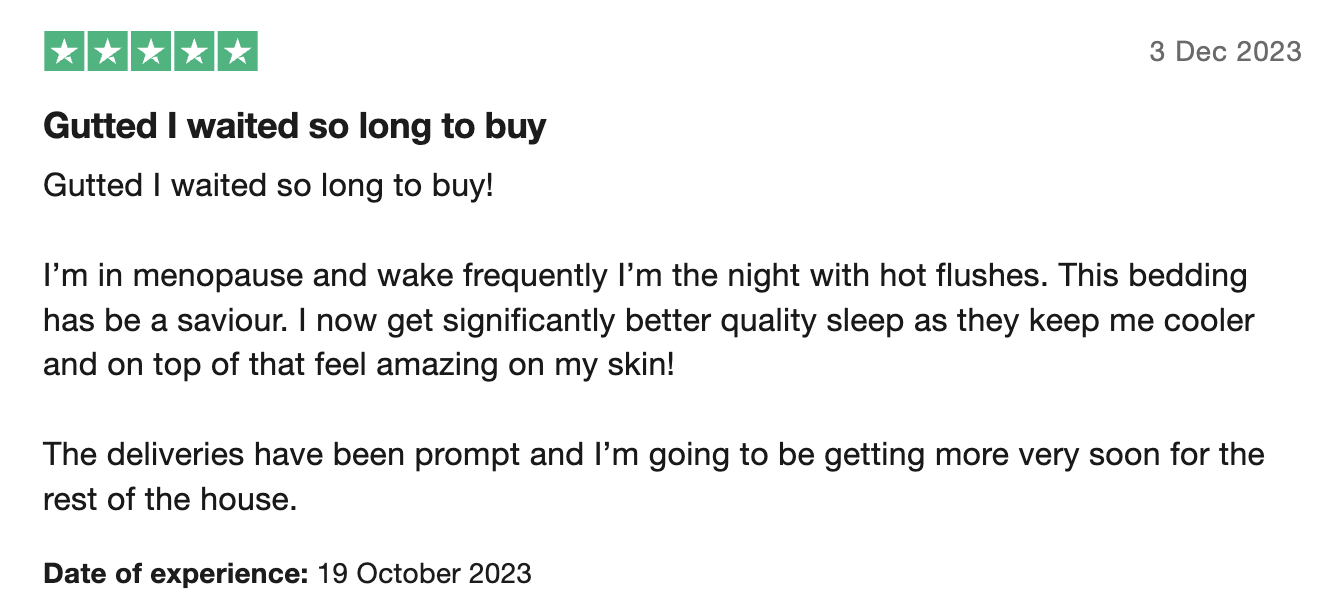
Task: Click the third green rating star
Action: 151,51
